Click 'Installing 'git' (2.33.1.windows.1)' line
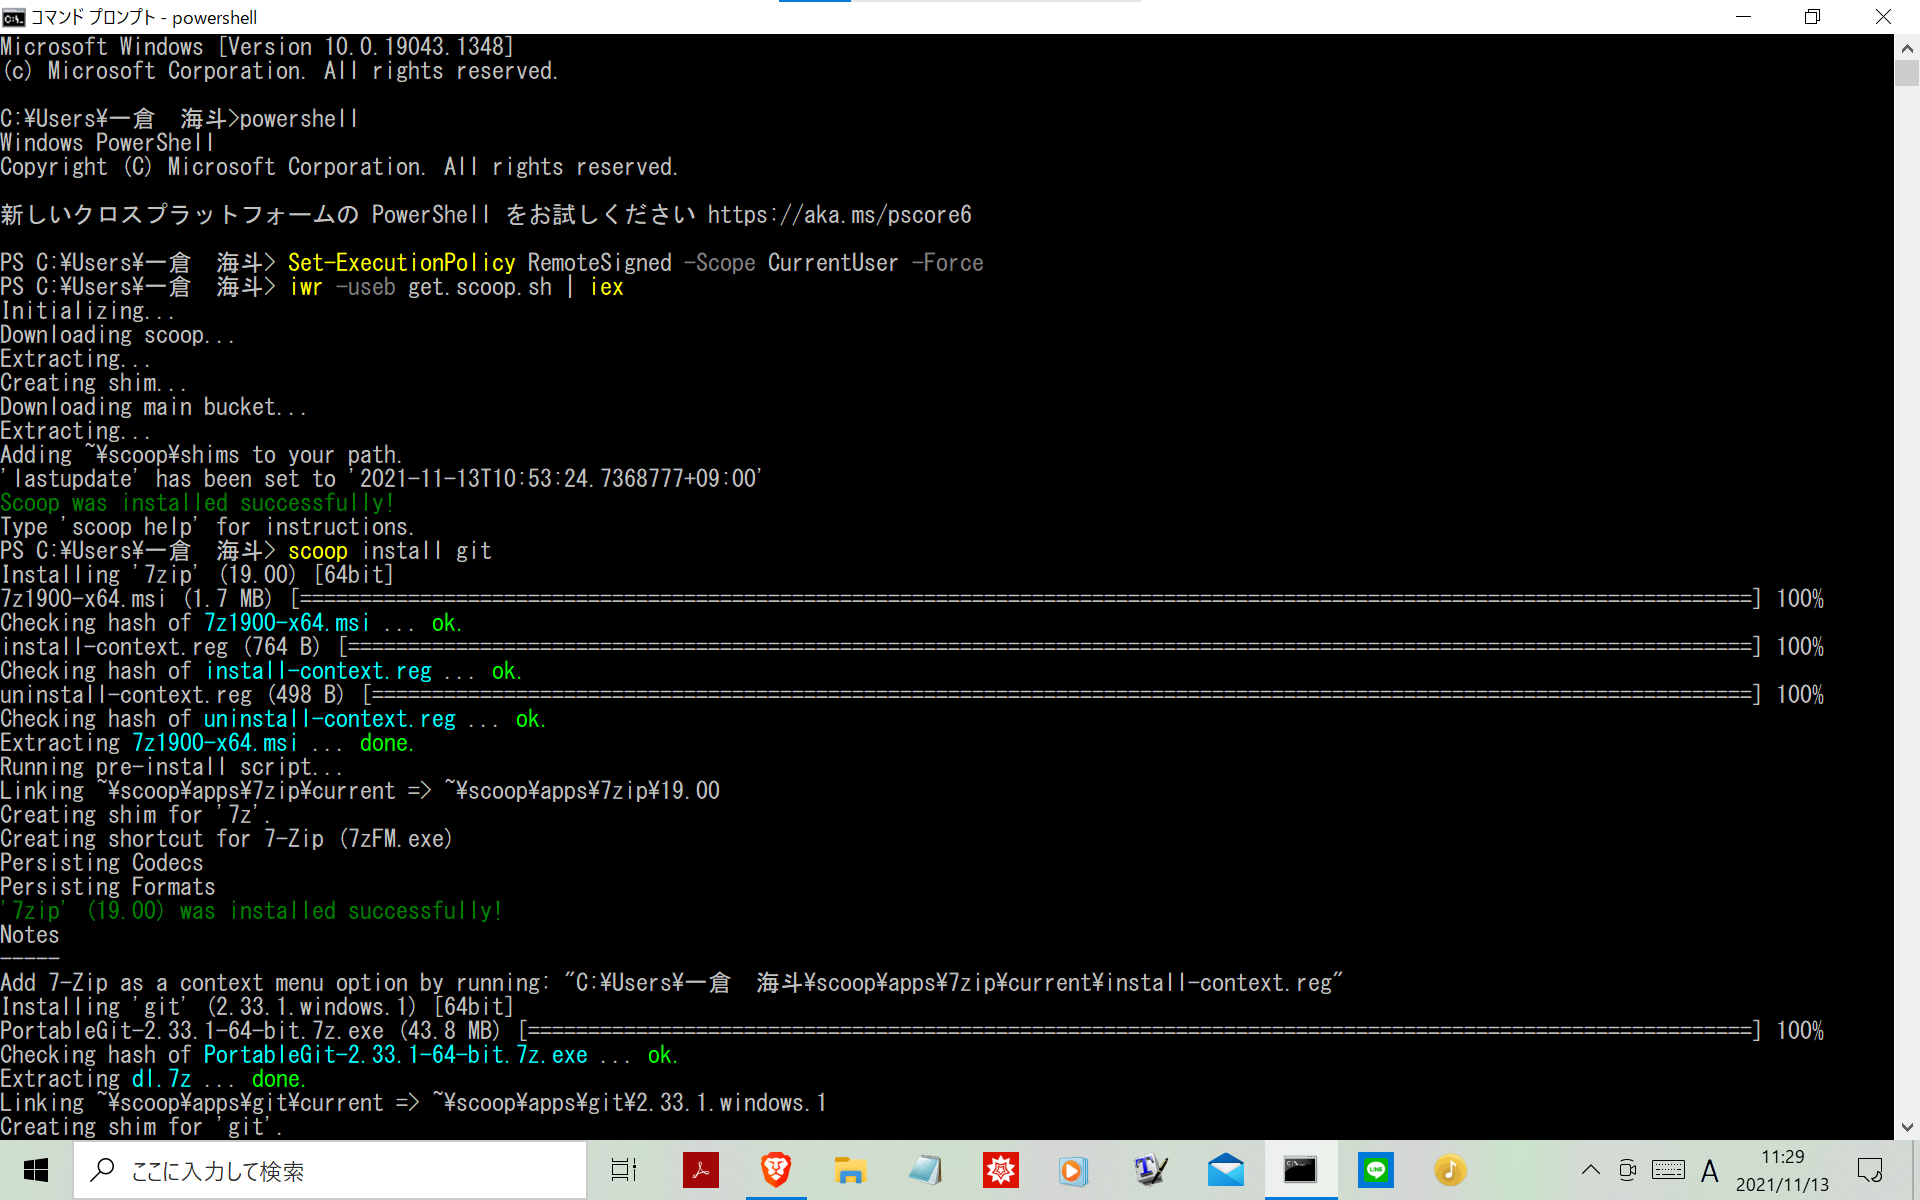1920x1200 pixels. pos(257,1007)
